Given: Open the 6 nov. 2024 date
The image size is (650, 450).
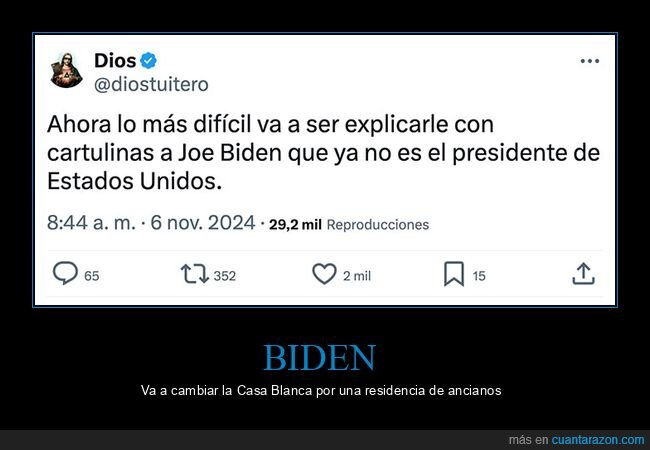Looking at the screenshot, I should (203, 223).
